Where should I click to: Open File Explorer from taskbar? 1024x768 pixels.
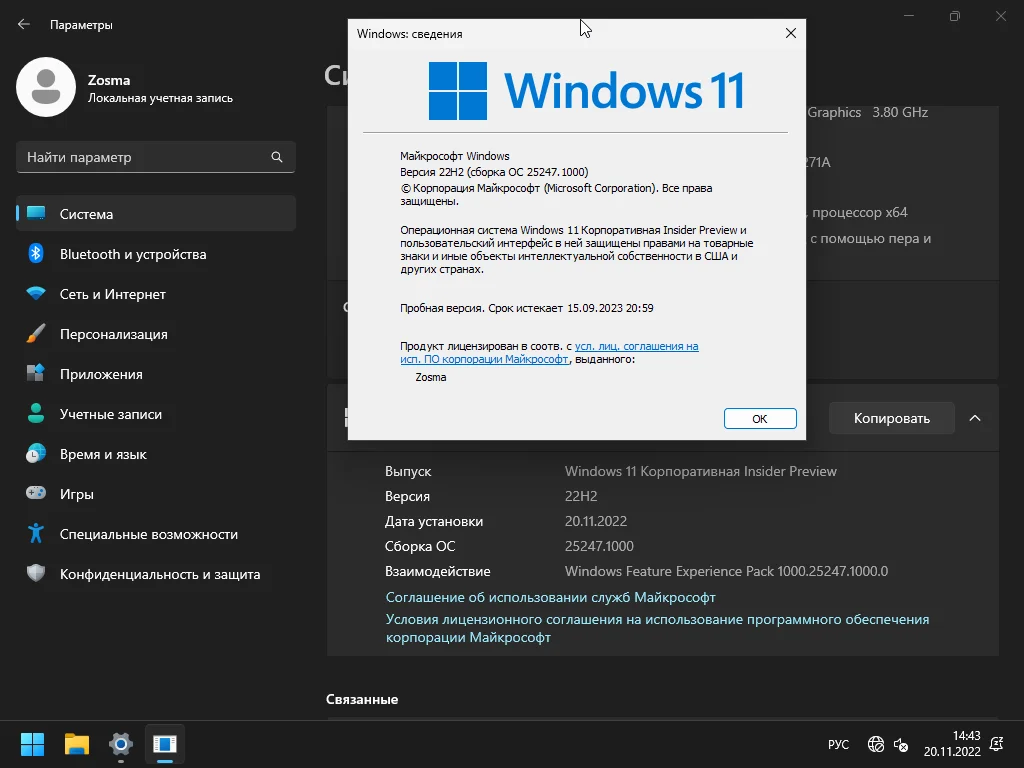pos(76,744)
